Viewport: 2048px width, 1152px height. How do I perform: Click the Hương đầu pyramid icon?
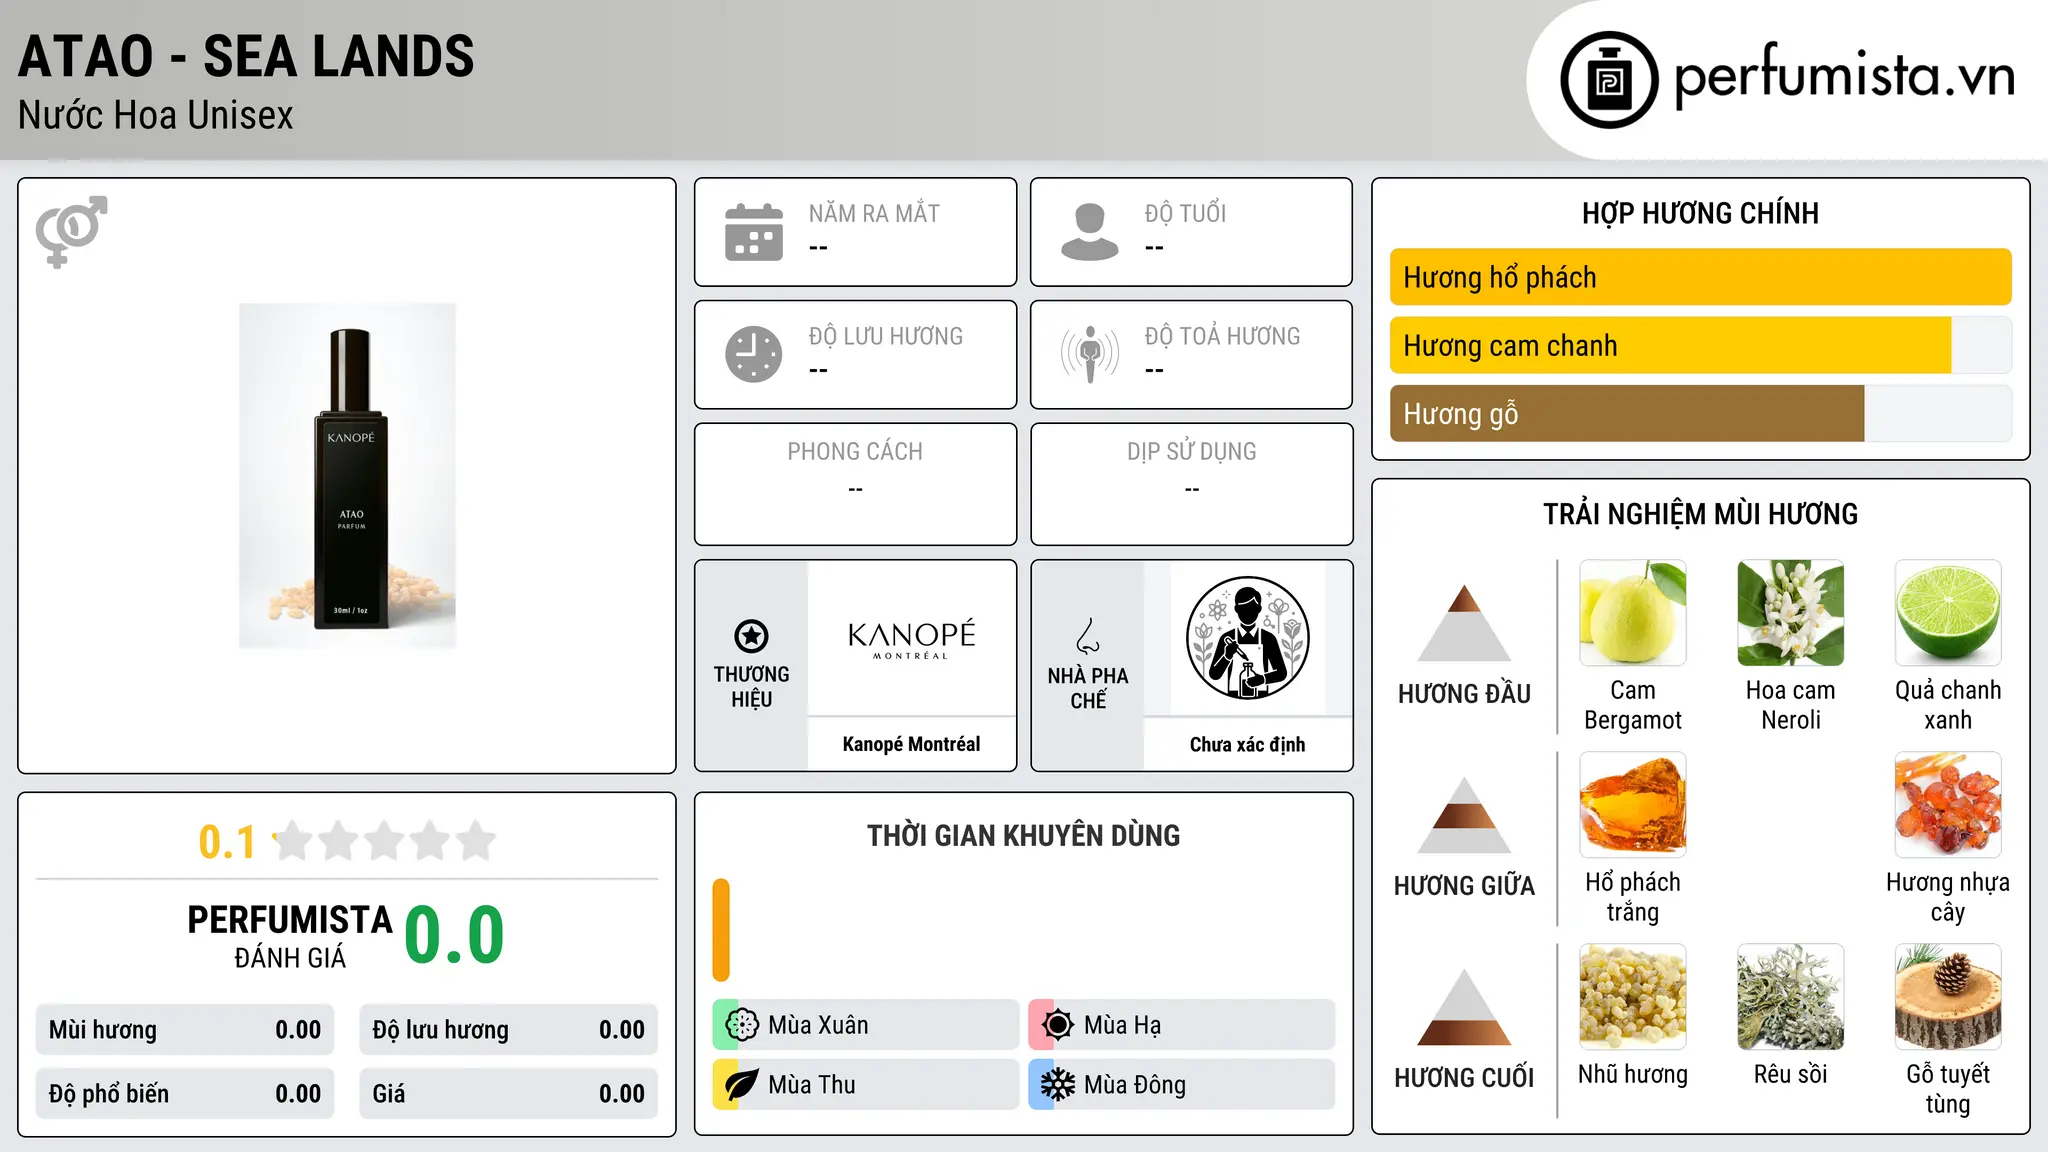1464,623
